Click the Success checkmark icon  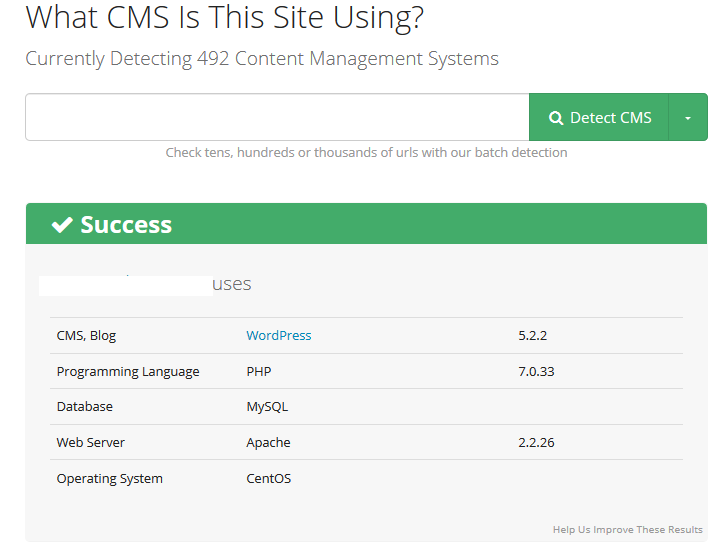click(62, 225)
